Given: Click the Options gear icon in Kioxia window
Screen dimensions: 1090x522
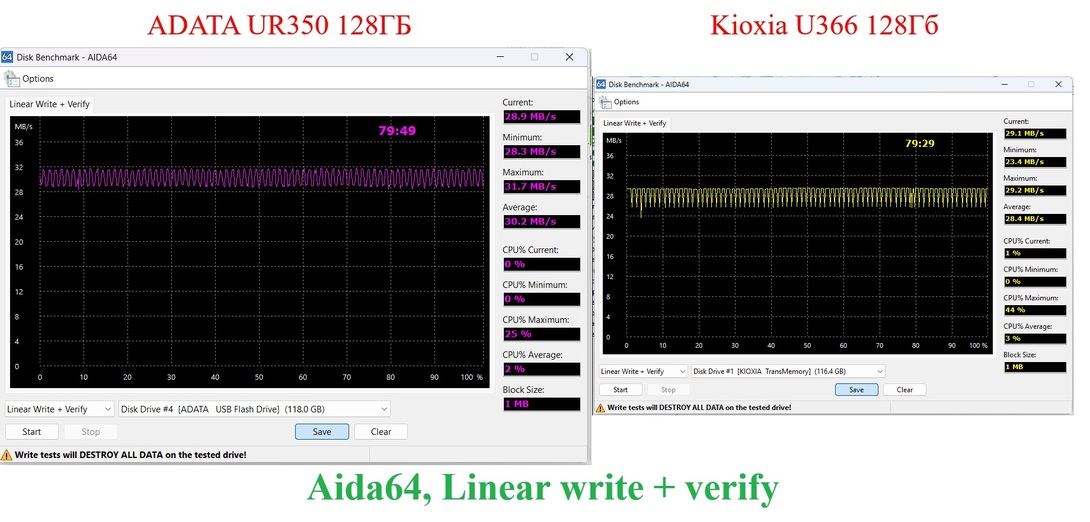Looking at the screenshot, I should point(604,101).
